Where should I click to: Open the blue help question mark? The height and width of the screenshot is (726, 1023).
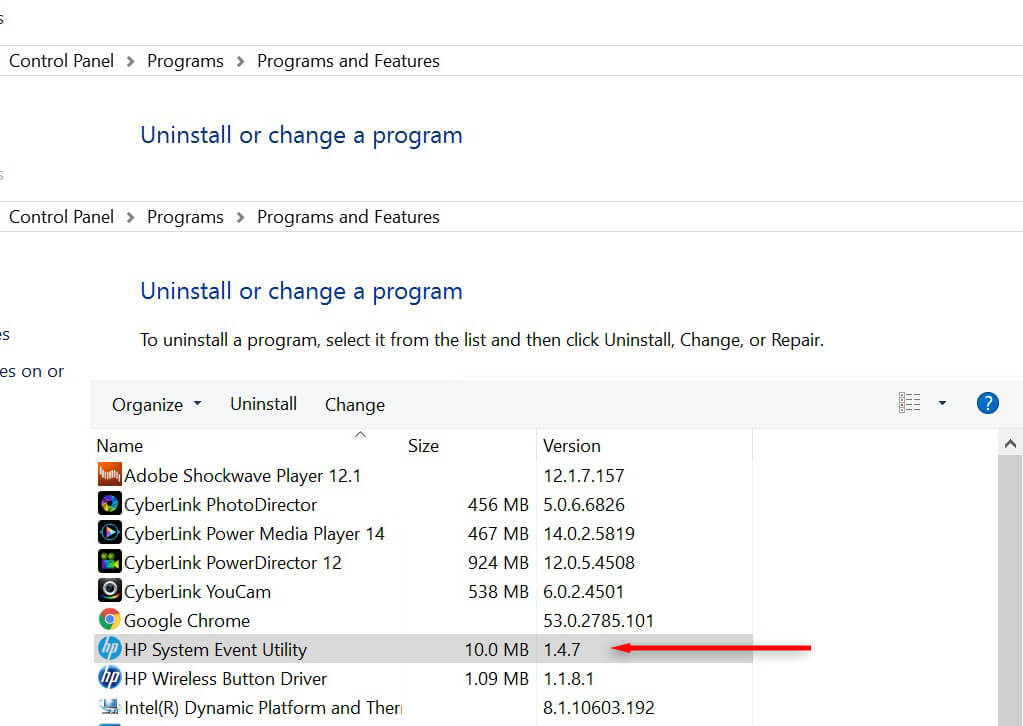987,403
